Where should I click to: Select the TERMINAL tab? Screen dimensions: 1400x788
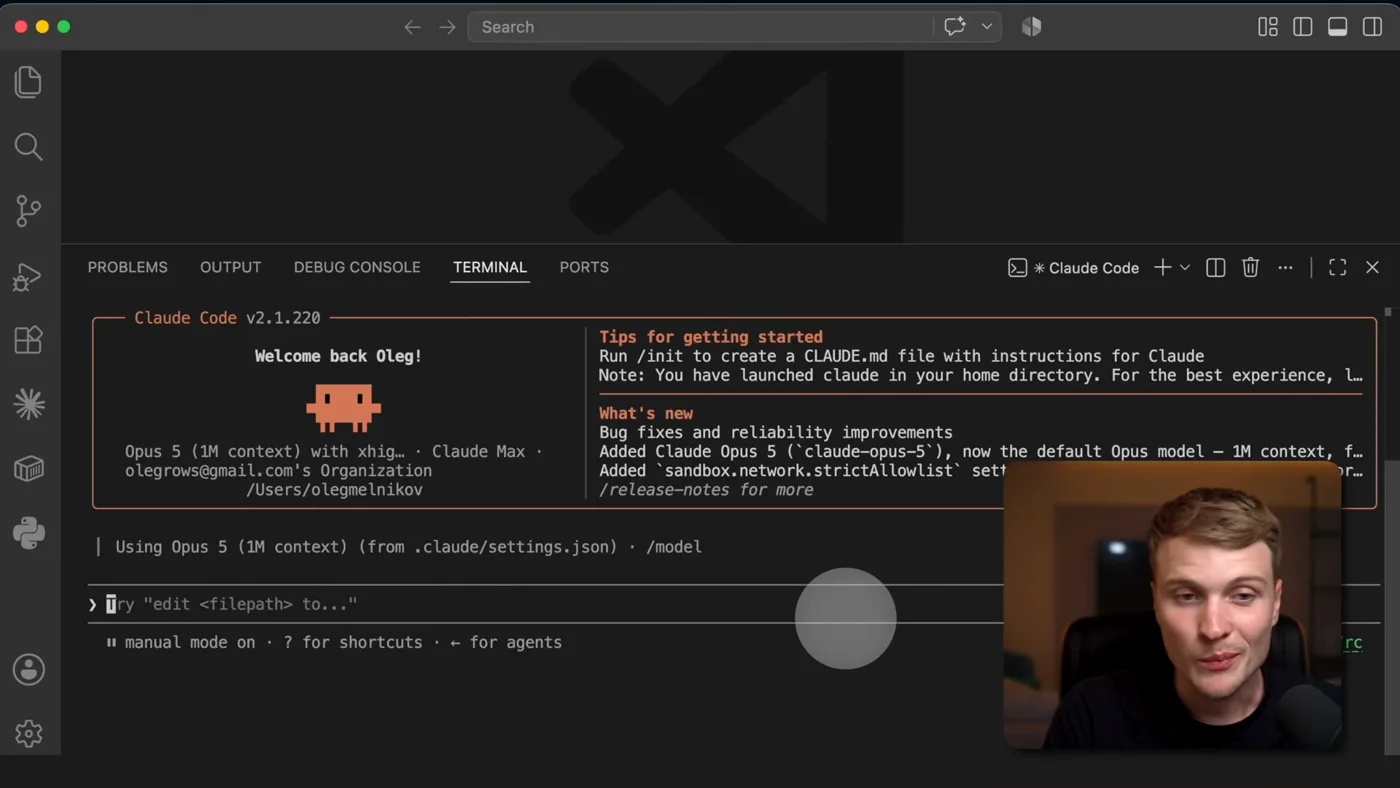pyautogui.click(x=489, y=267)
